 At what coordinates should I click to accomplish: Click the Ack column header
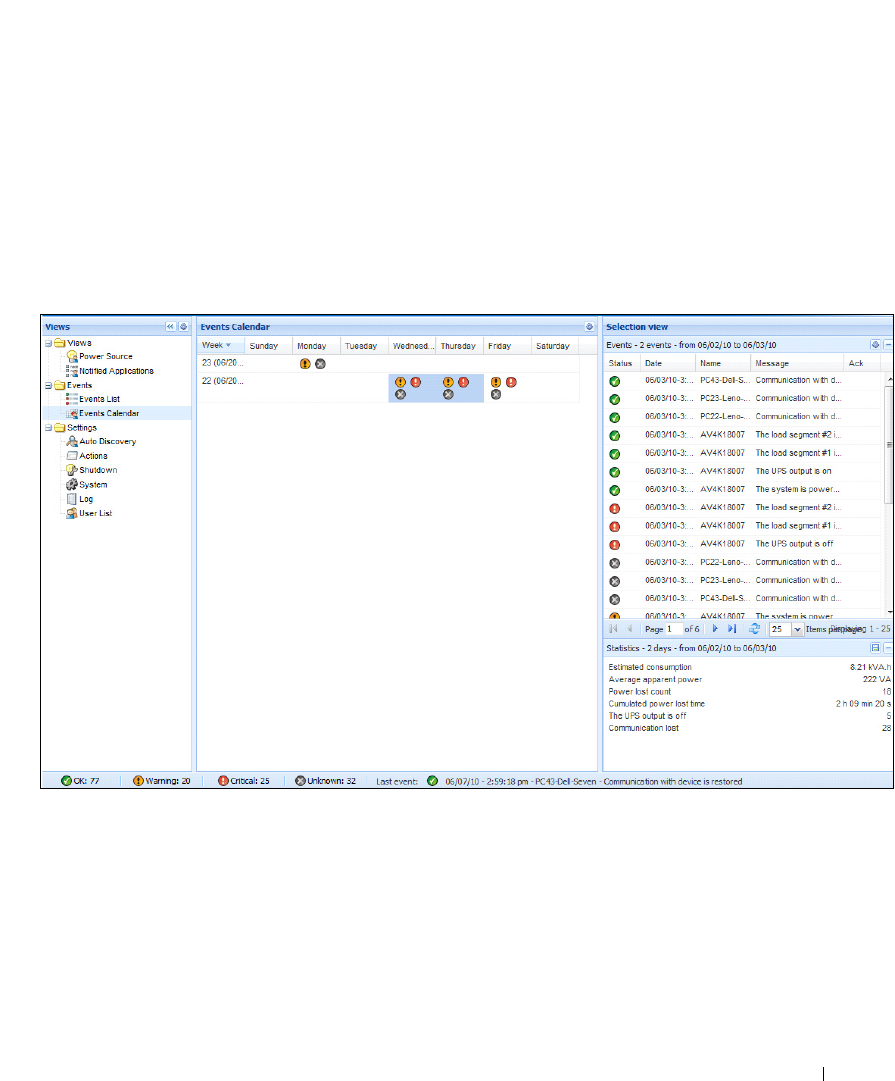862,363
